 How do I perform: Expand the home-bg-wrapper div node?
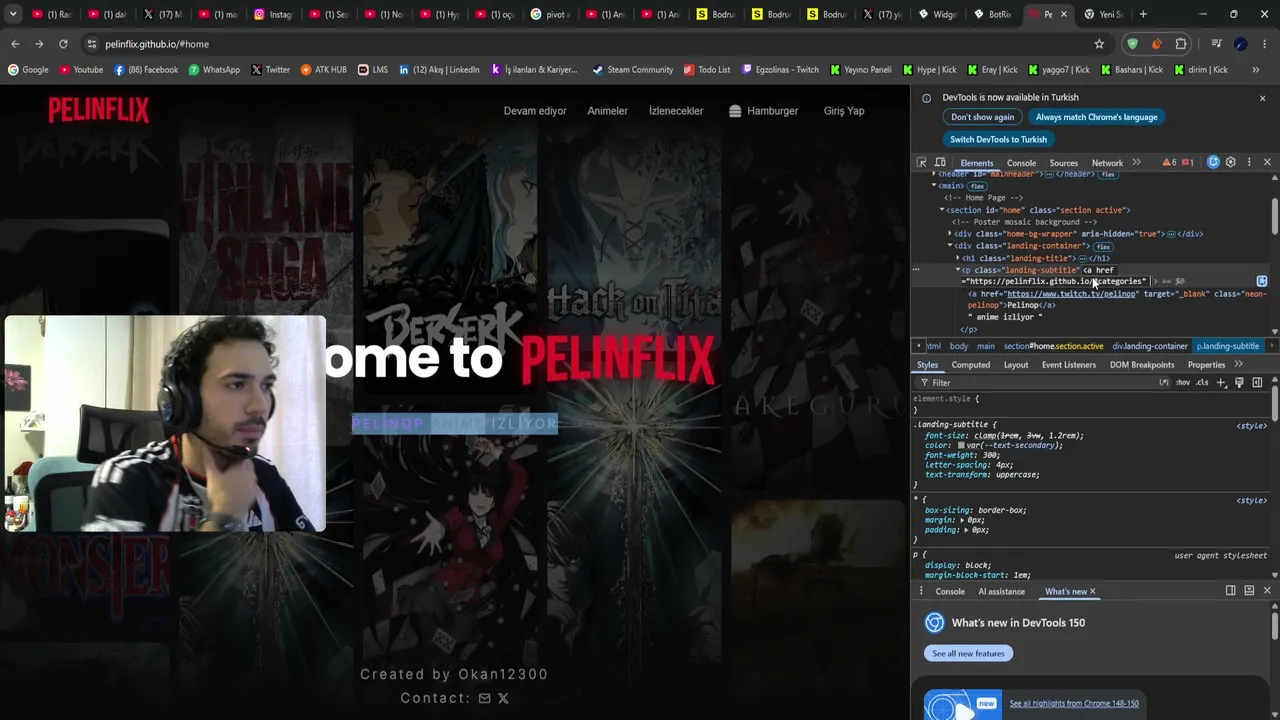coord(950,234)
